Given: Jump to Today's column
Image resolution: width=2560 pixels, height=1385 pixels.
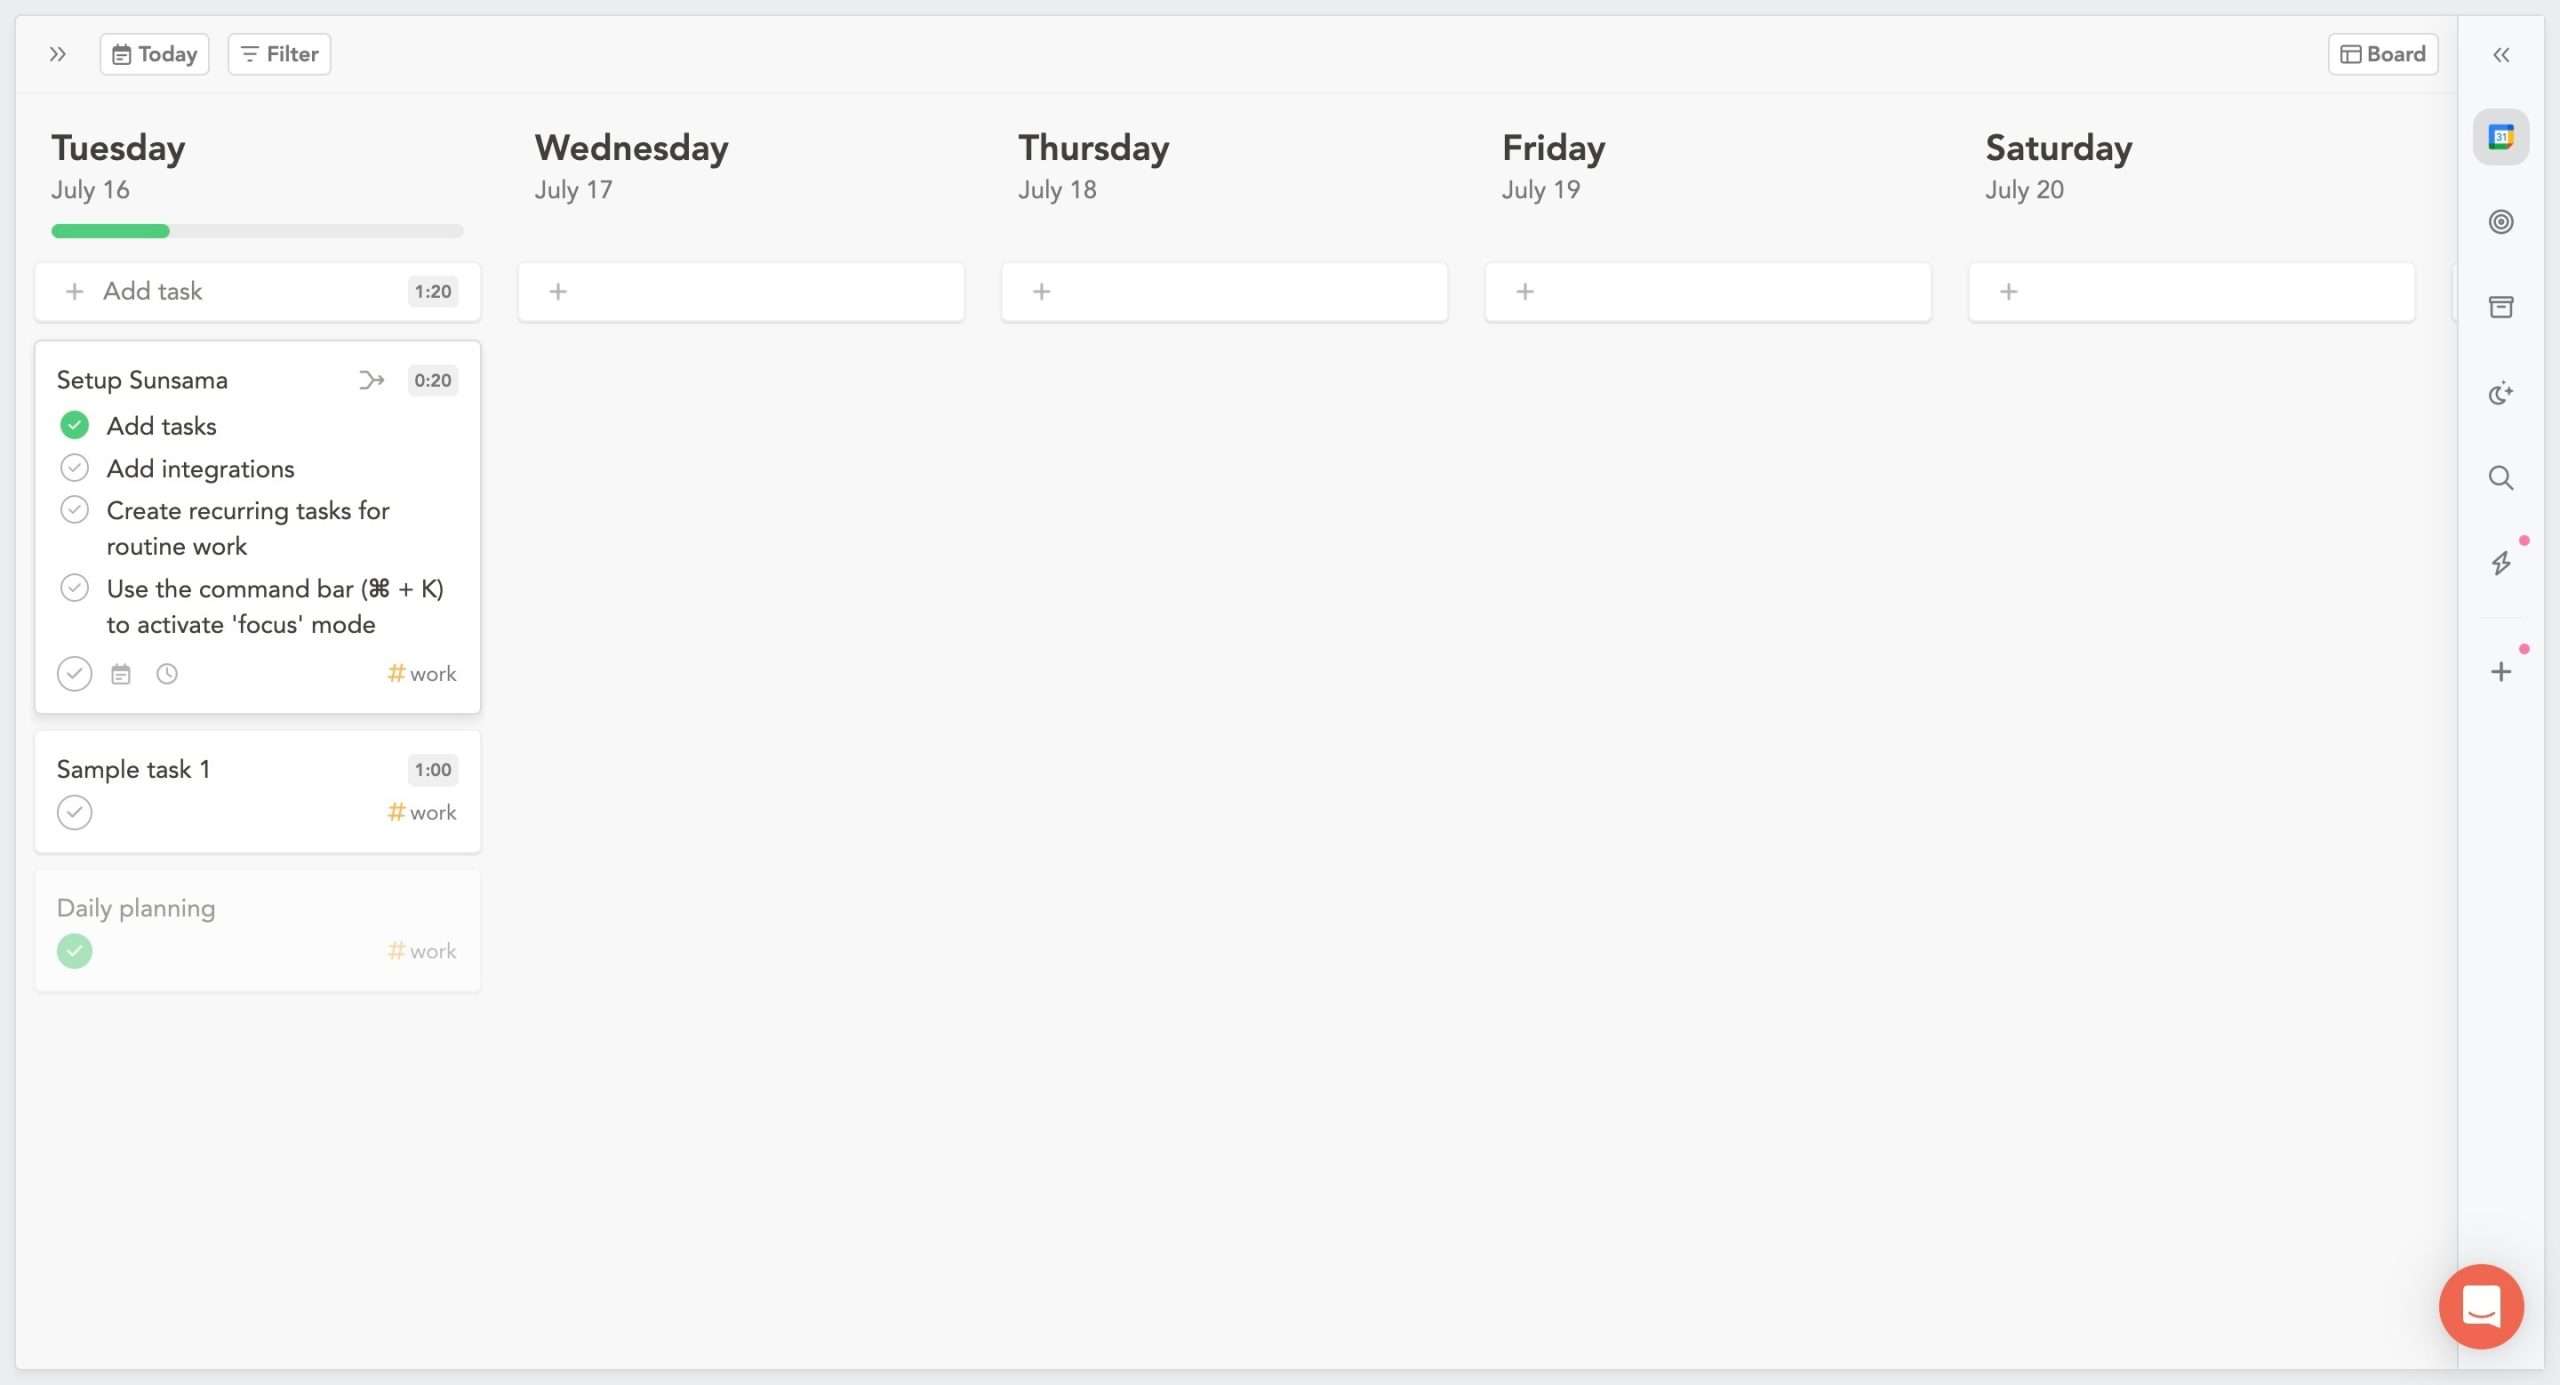Looking at the screenshot, I should click(x=153, y=53).
